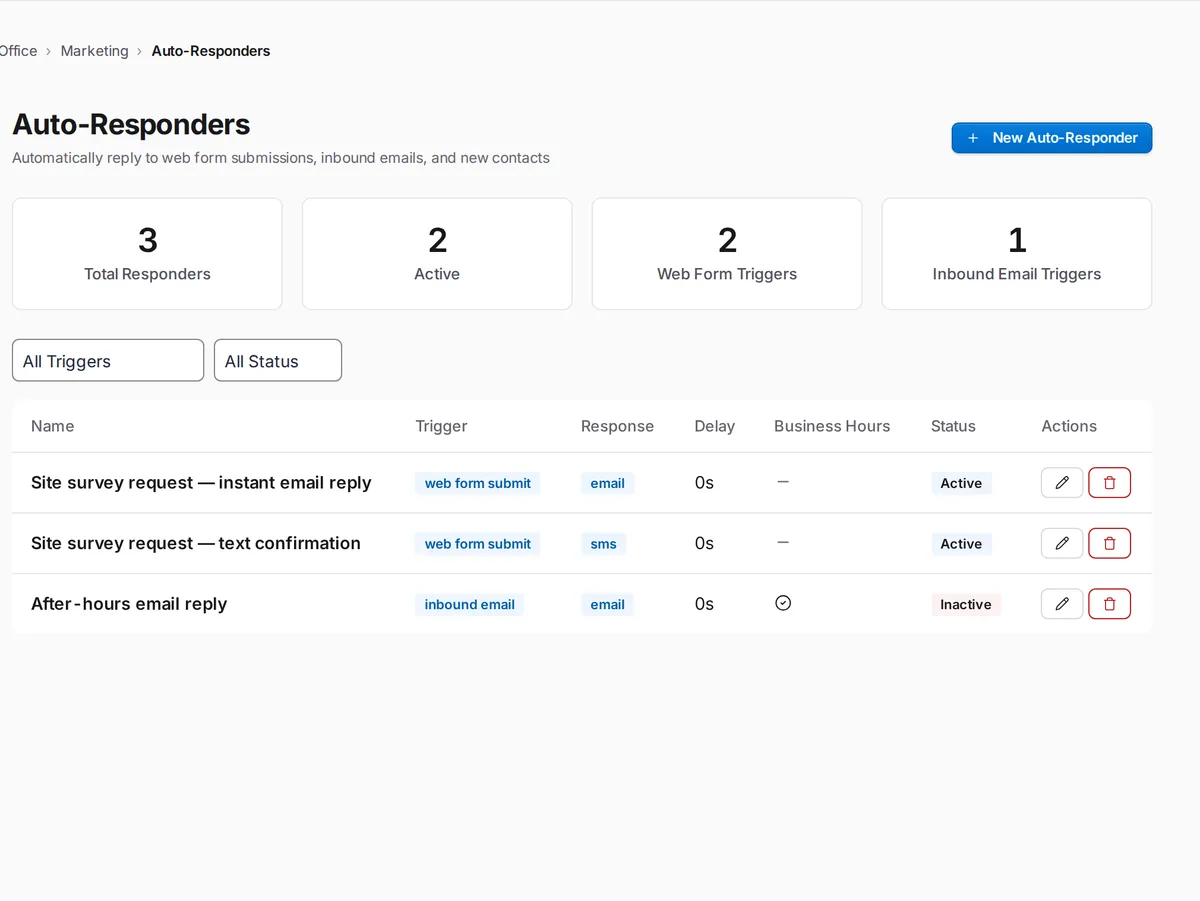This screenshot has height=901, width=1200.
Task: Click the 0s delay in After-hours row
Action: (x=704, y=604)
